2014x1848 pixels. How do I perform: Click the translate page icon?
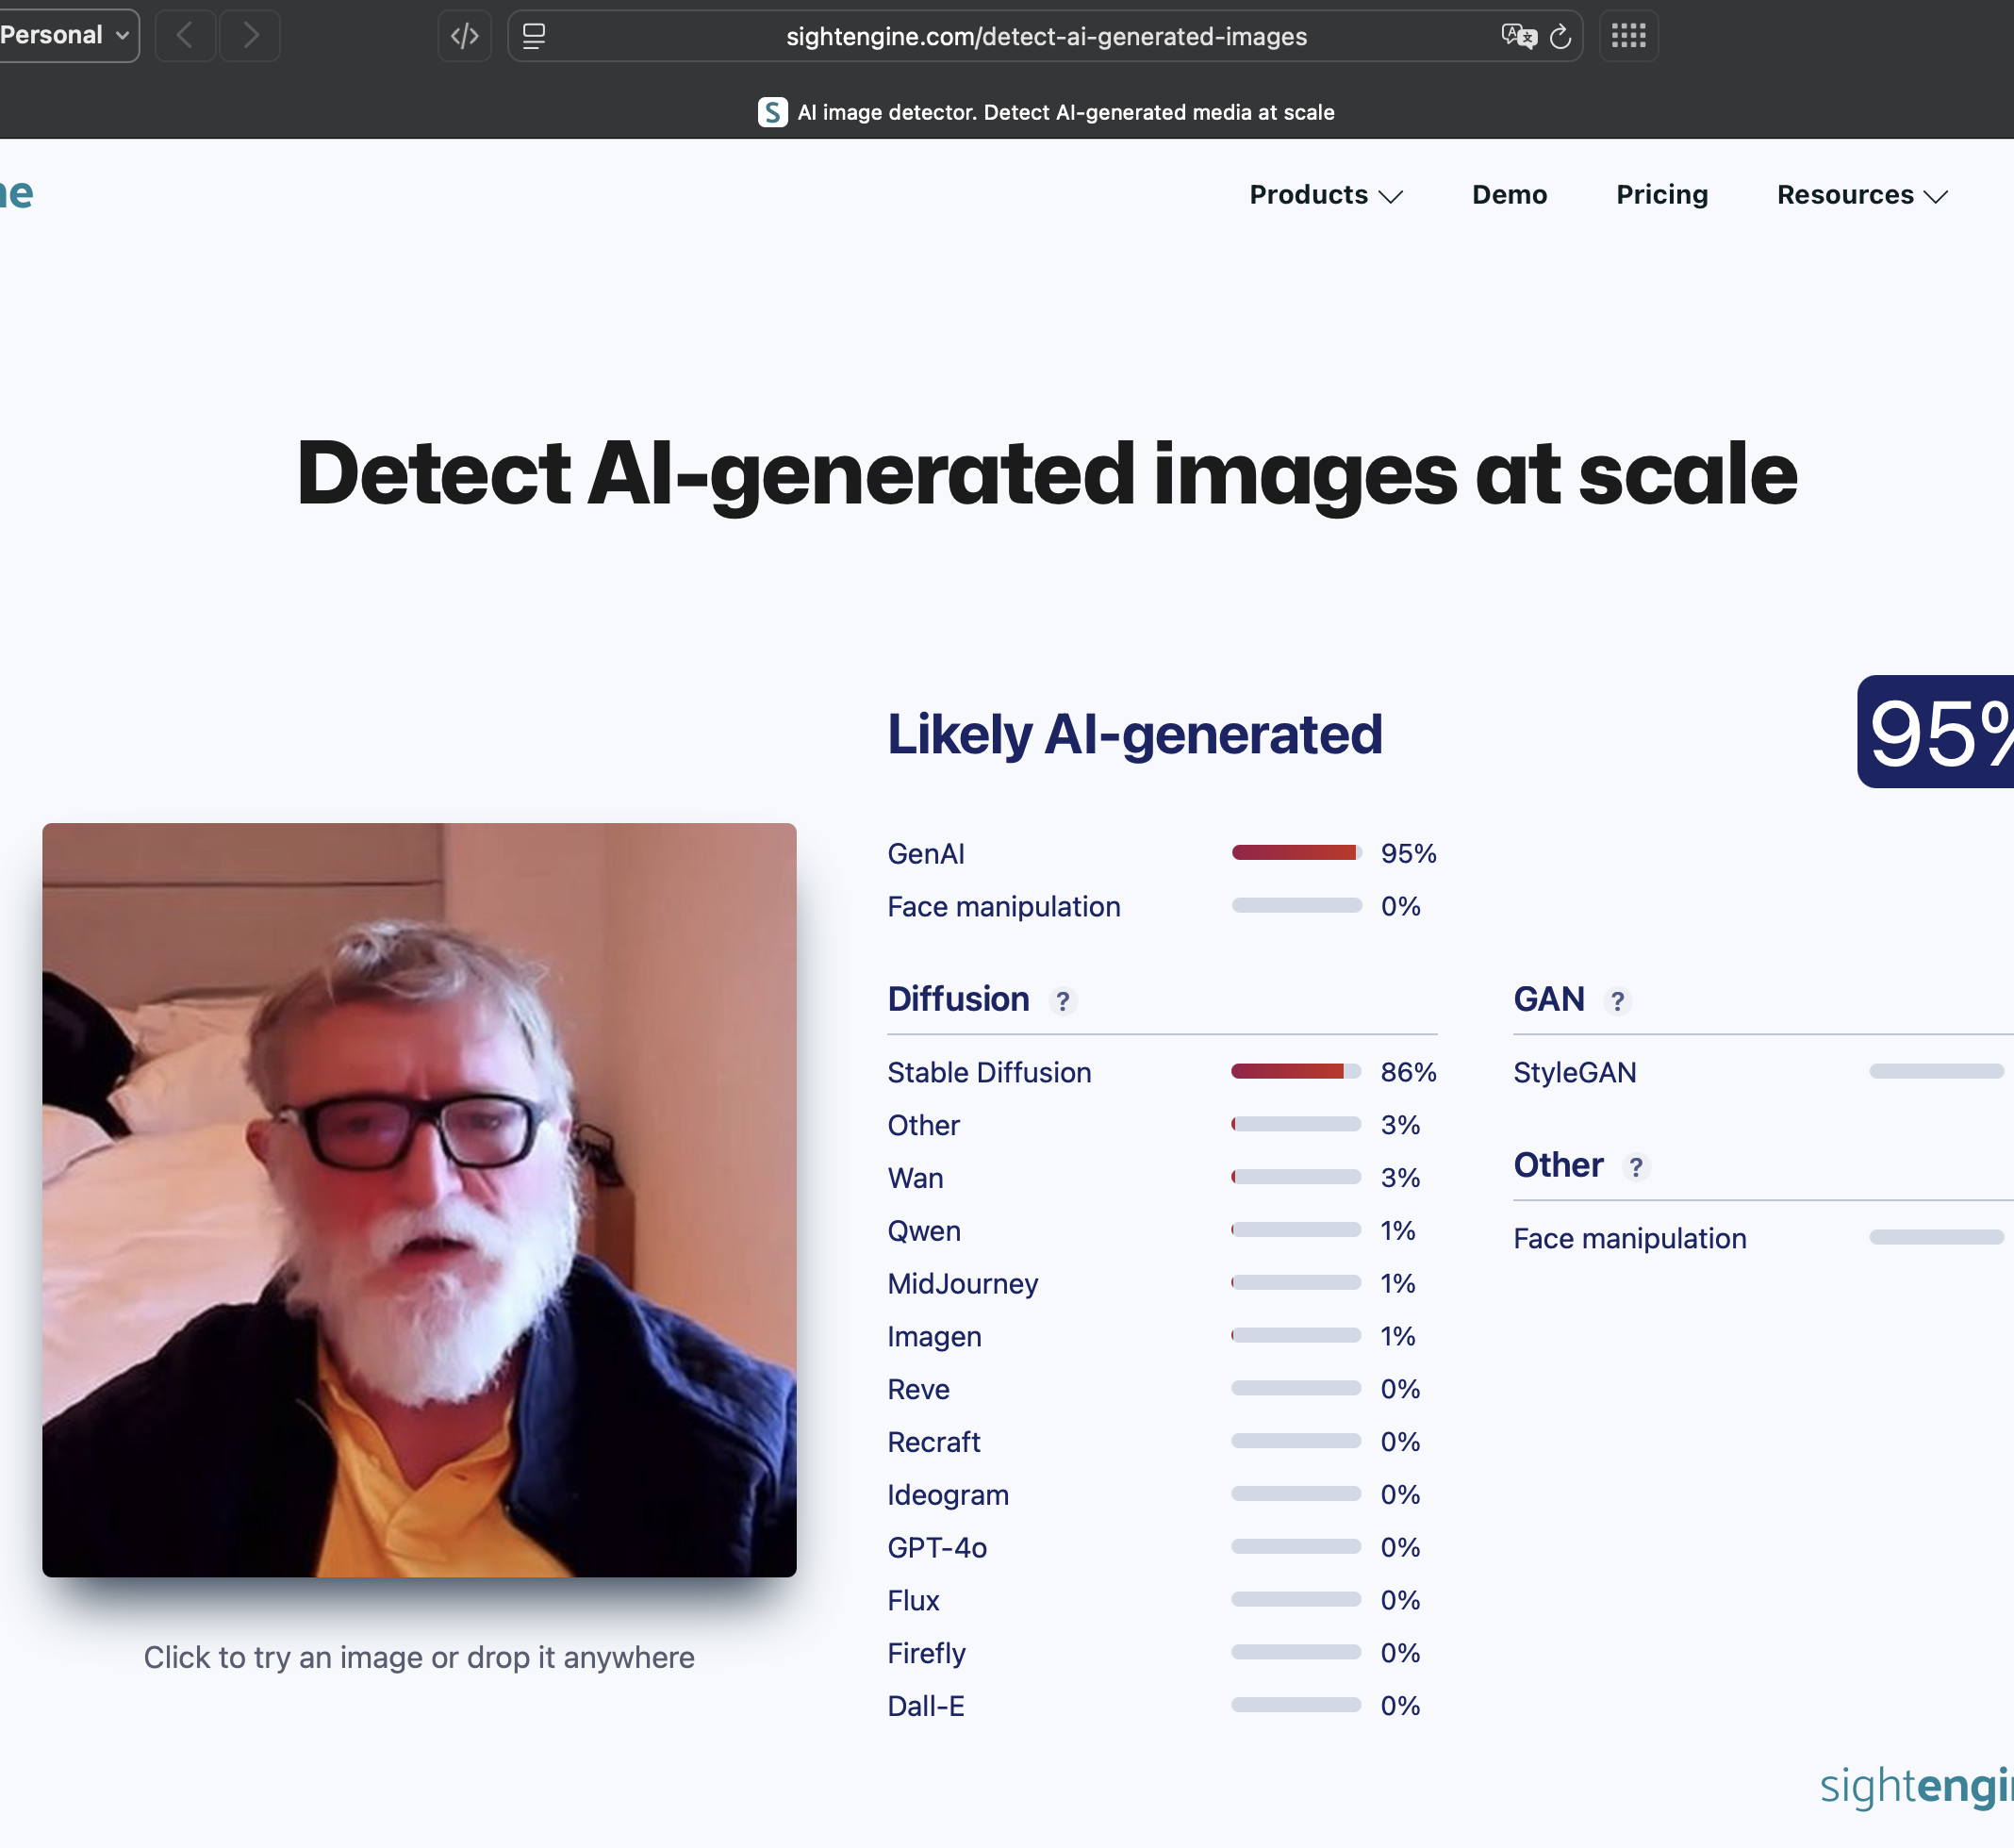tap(1518, 36)
